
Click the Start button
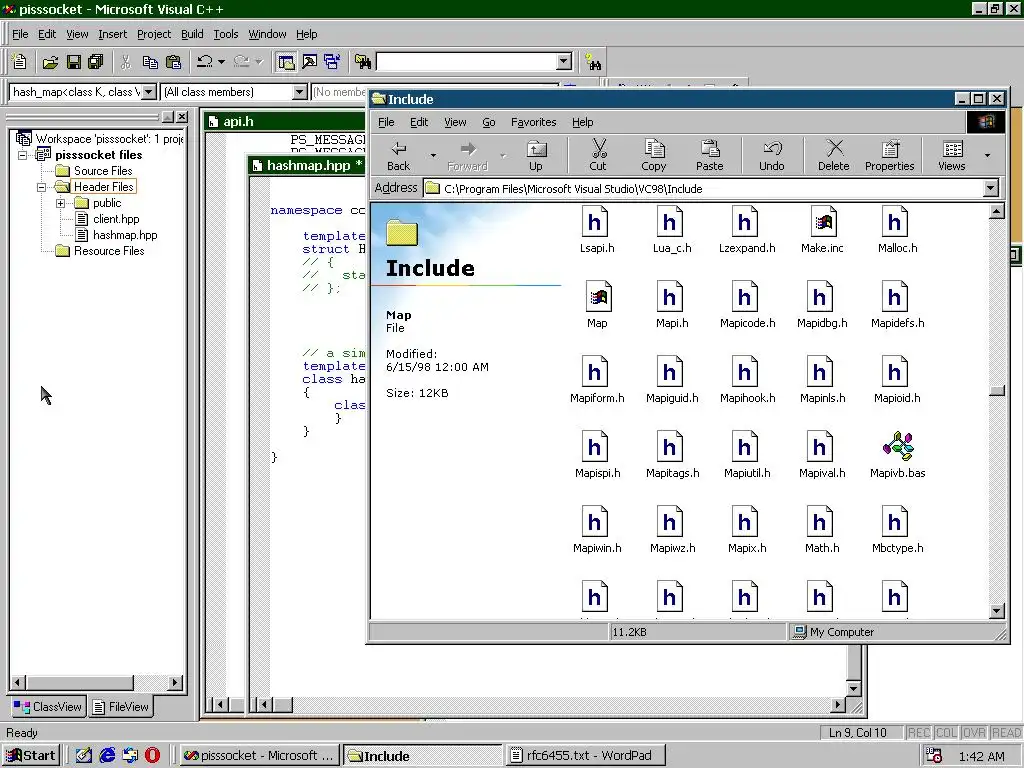click(x=32, y=756)
